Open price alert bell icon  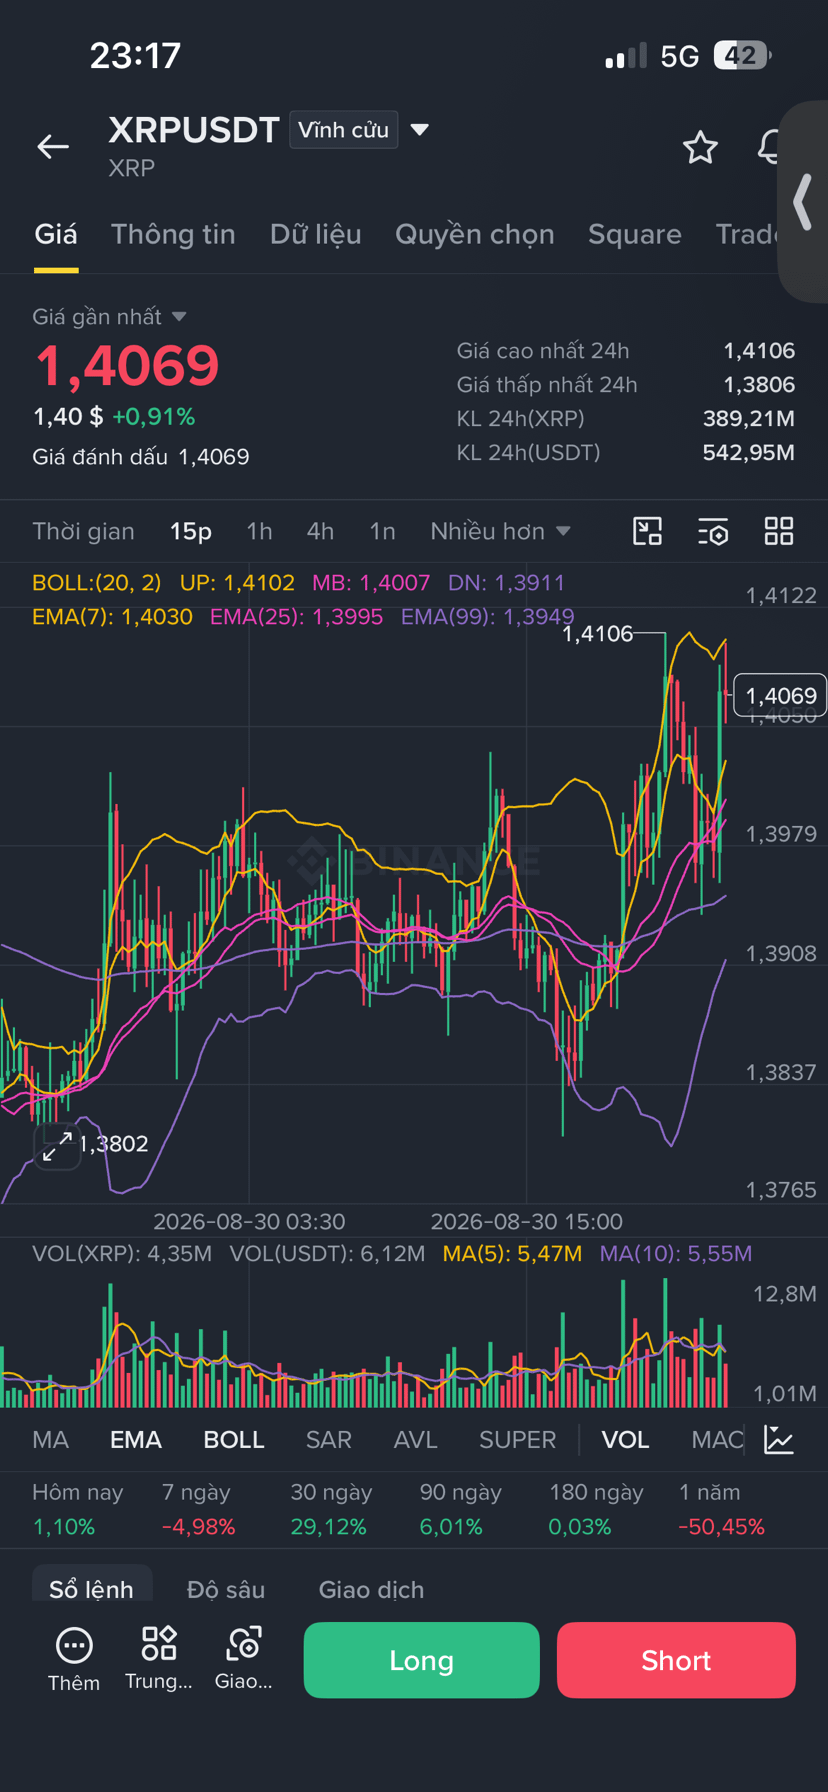point(769,147)
